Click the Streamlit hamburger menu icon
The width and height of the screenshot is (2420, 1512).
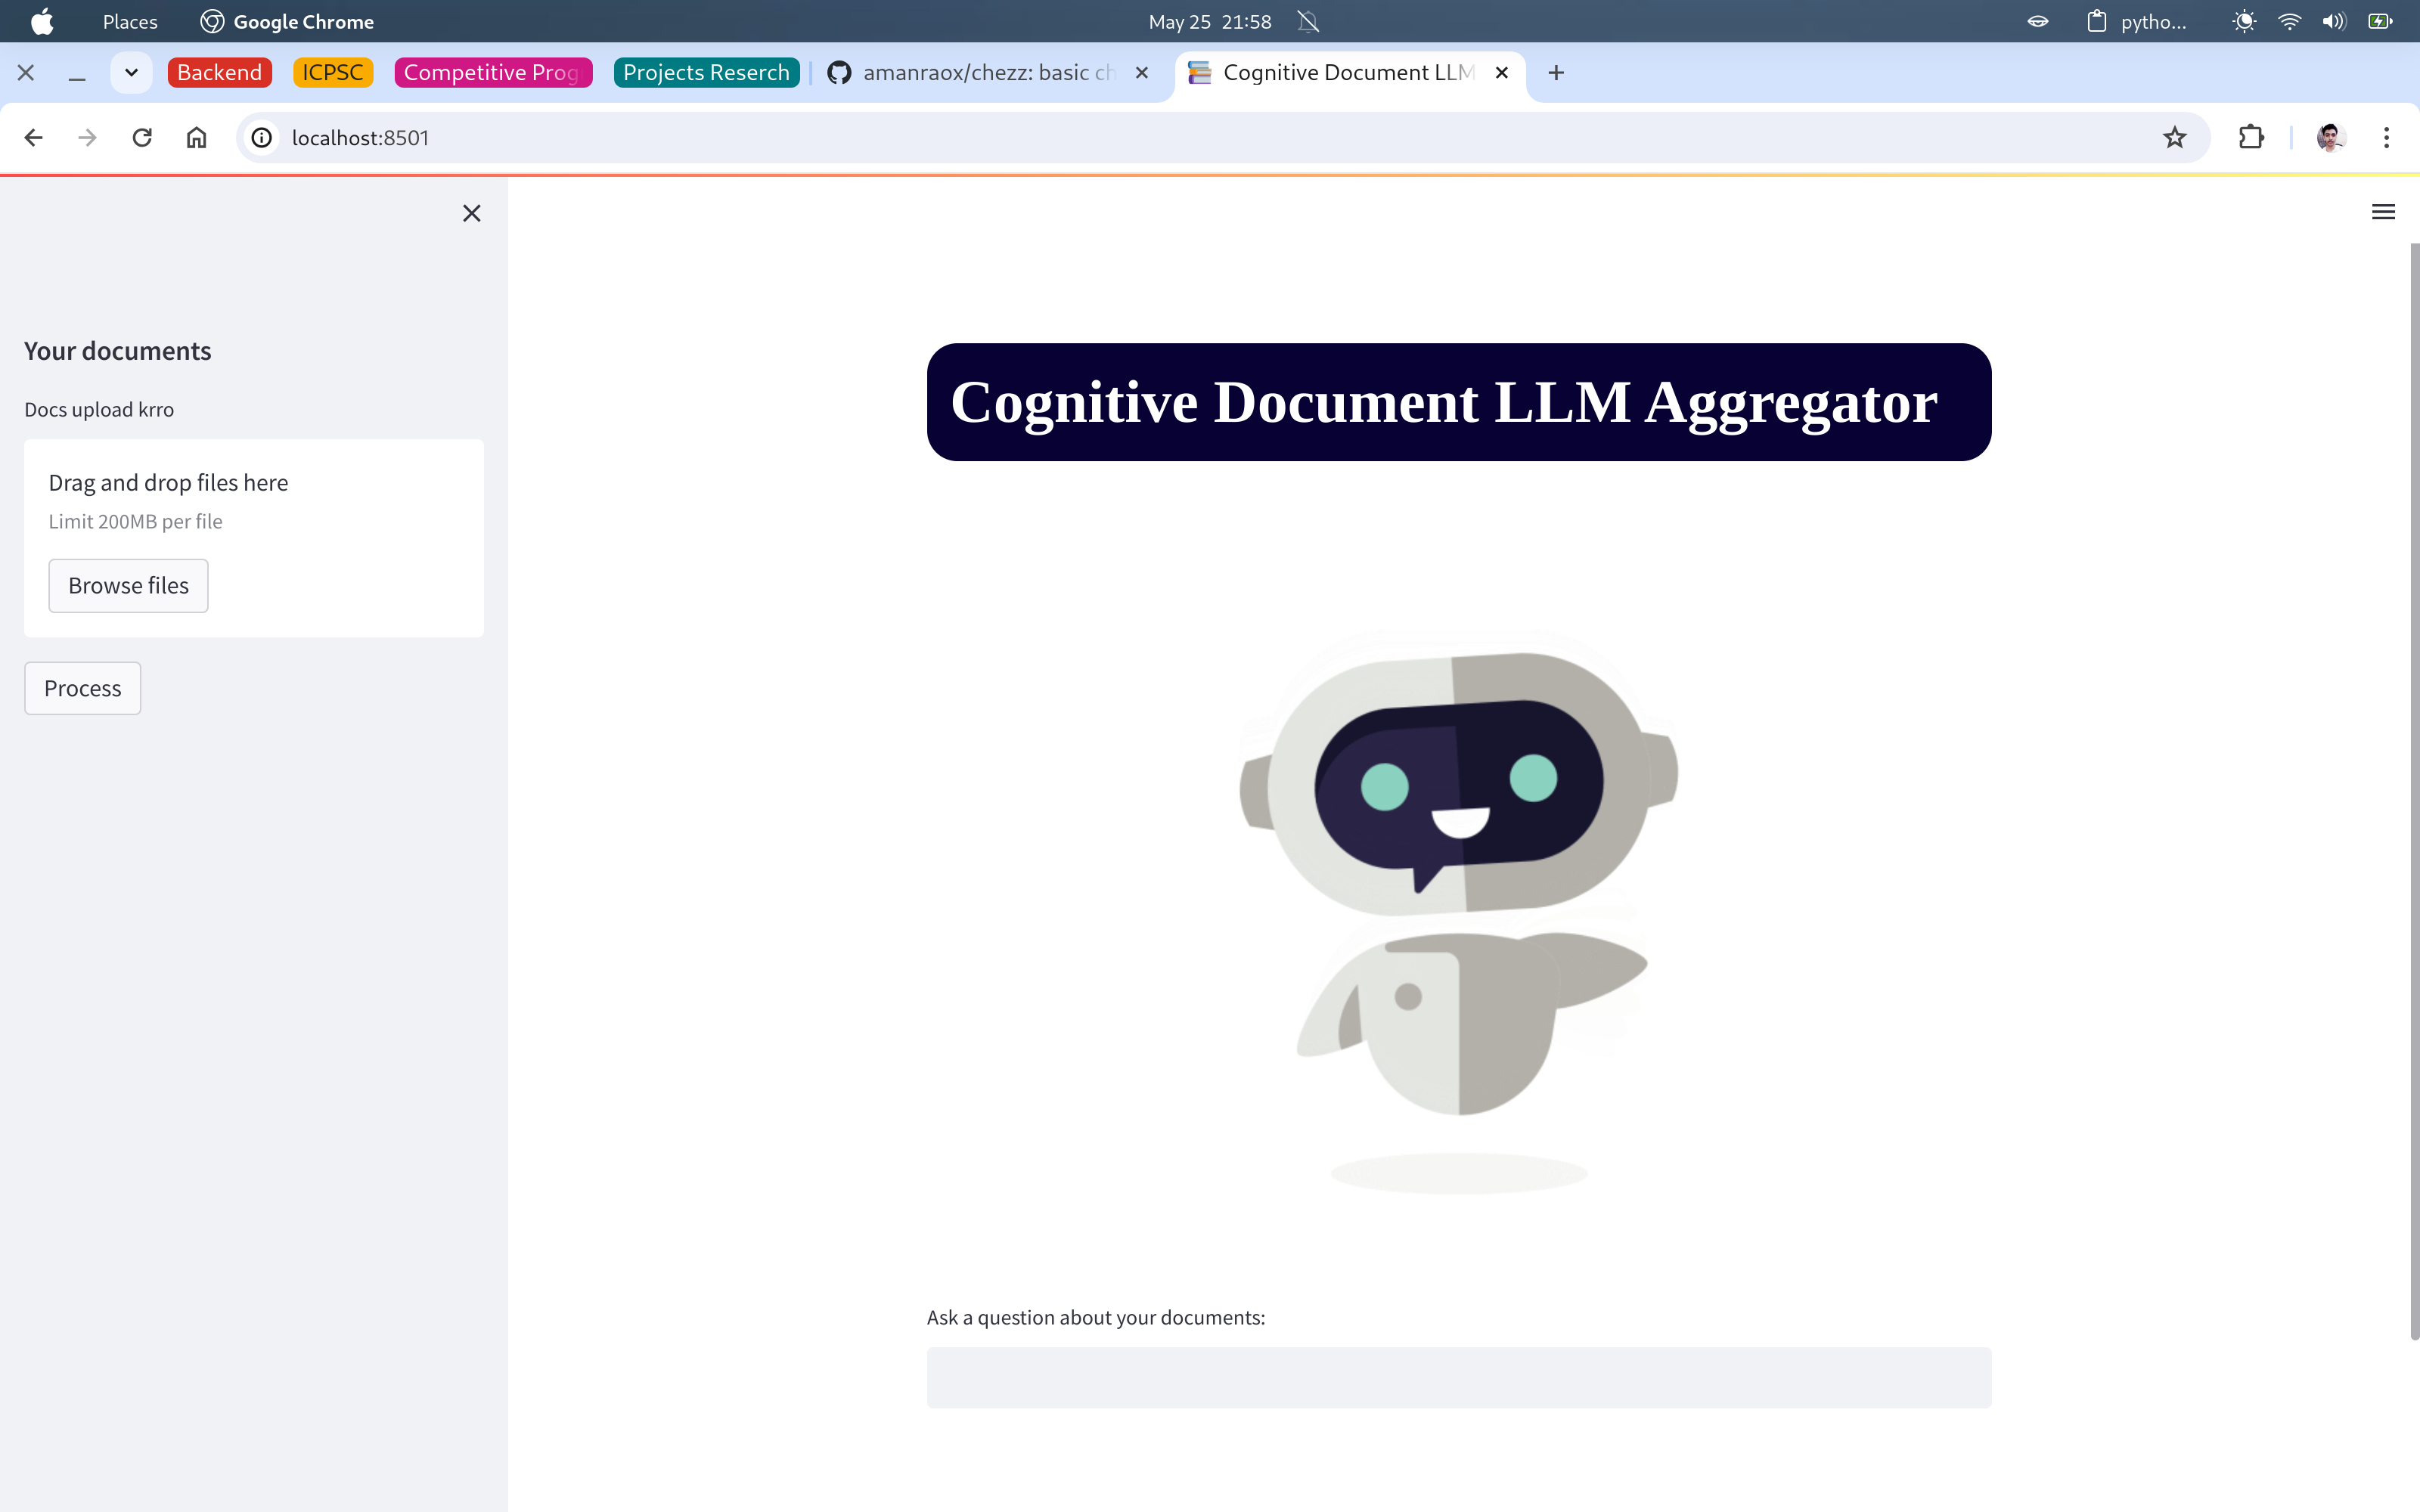tap(2383, 212)
